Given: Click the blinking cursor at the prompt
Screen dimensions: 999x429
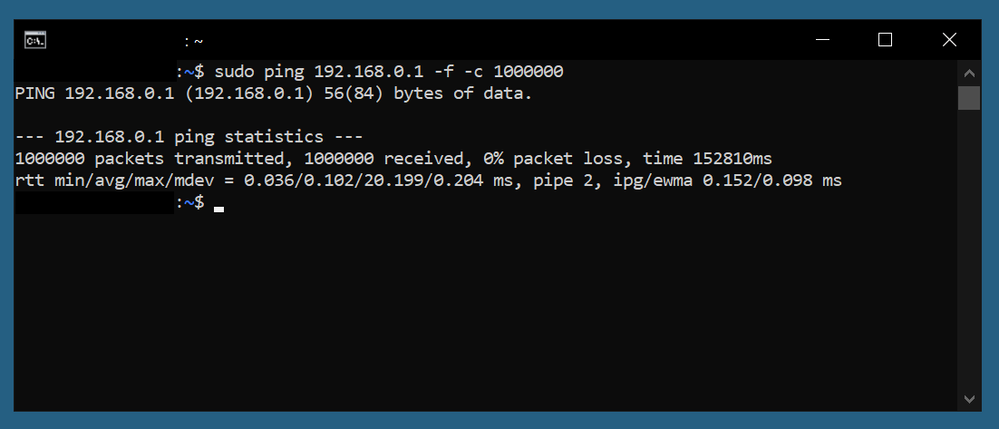Looking at the screenshot, I should point(219,209).
